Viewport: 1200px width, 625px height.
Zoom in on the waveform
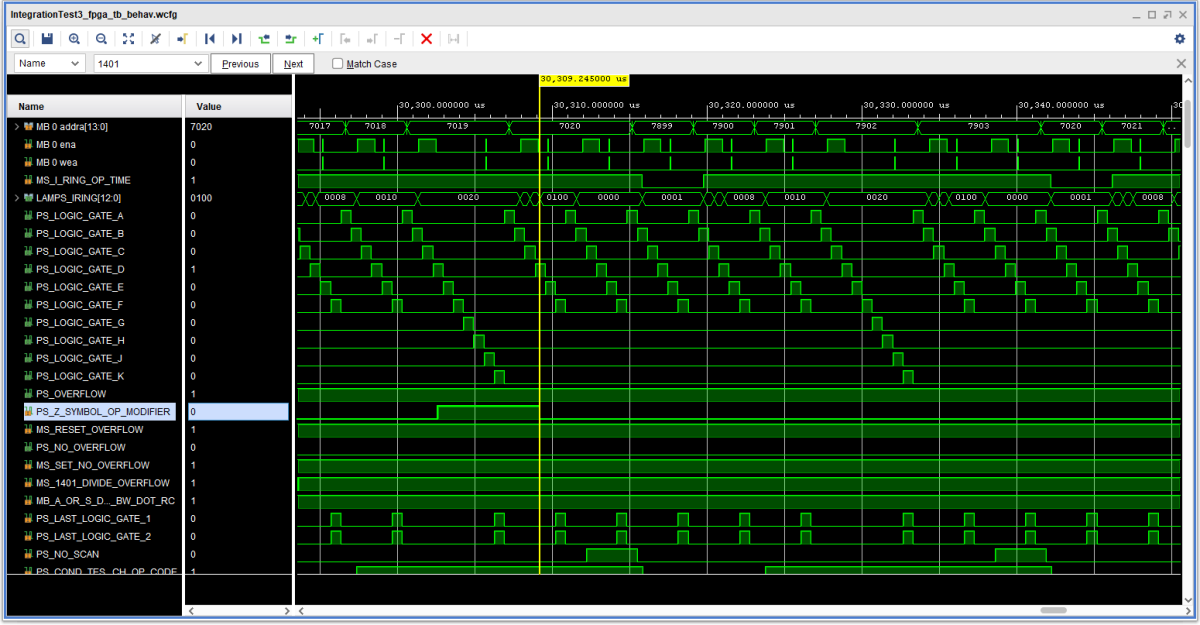(74, 38)
